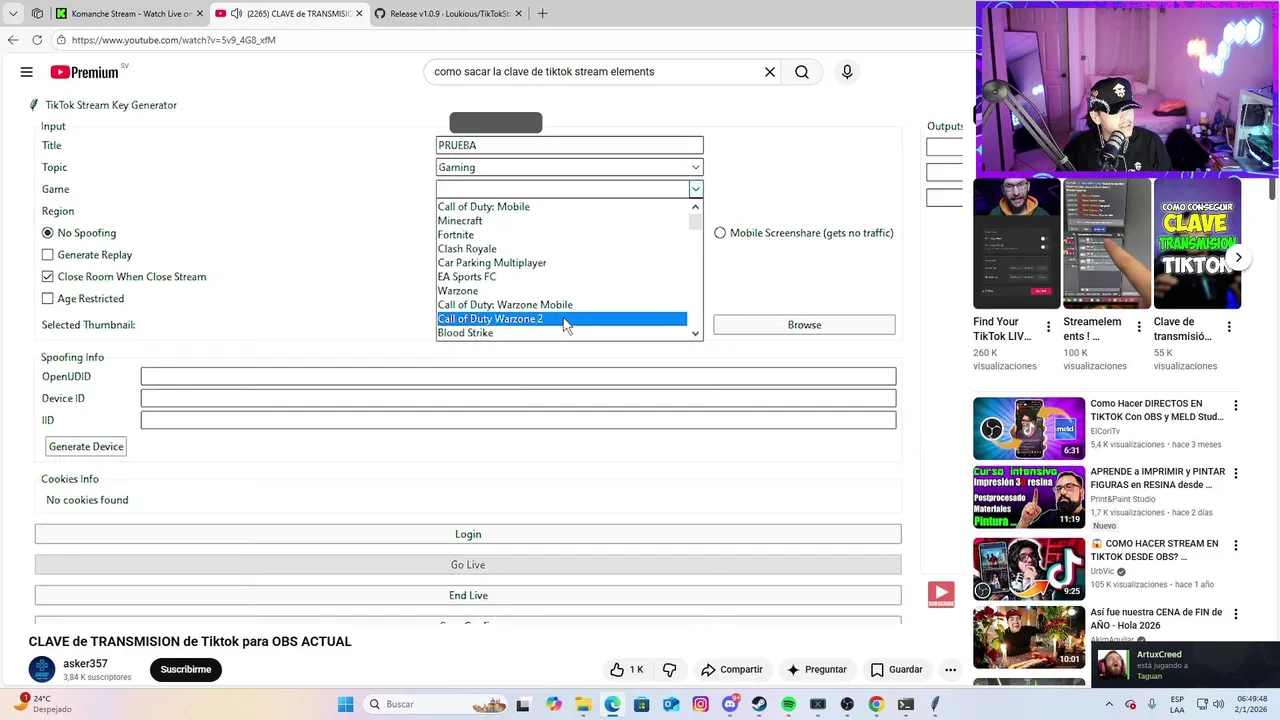
Task: Go back with browser back arrow
Action: 13,40
